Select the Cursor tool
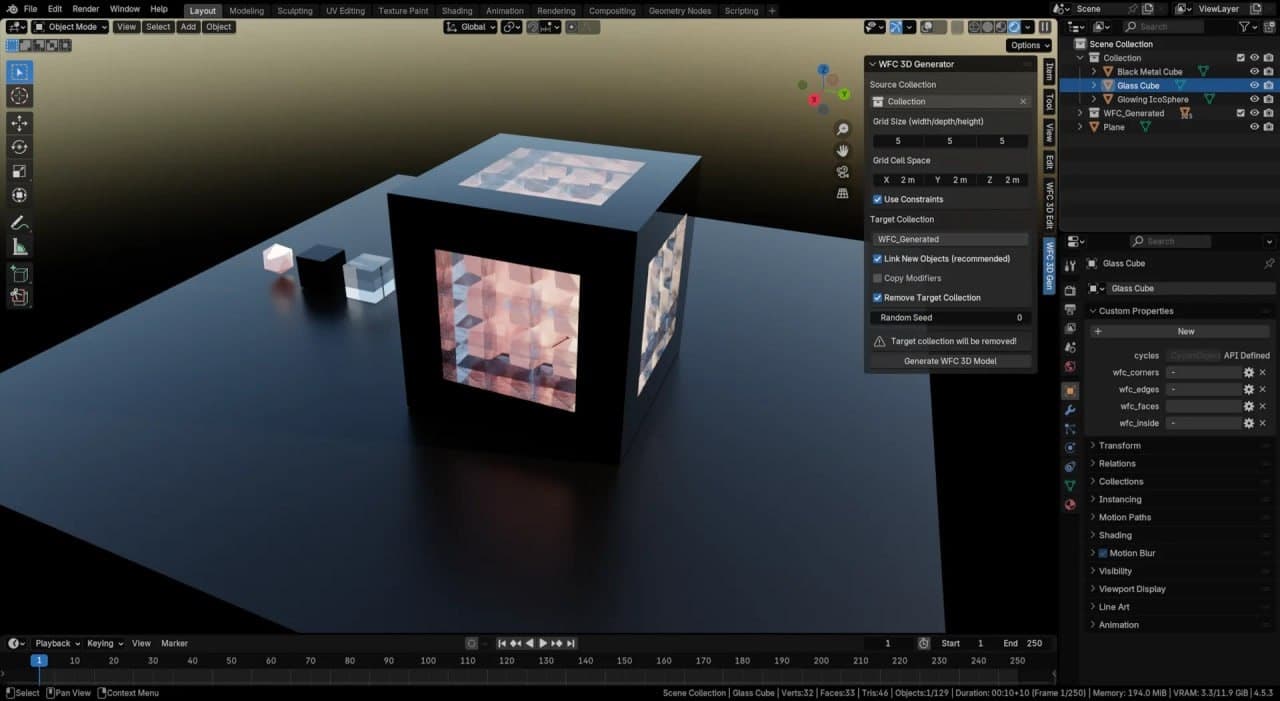Viewport: 1280px width, 701px height. [19, 96]
